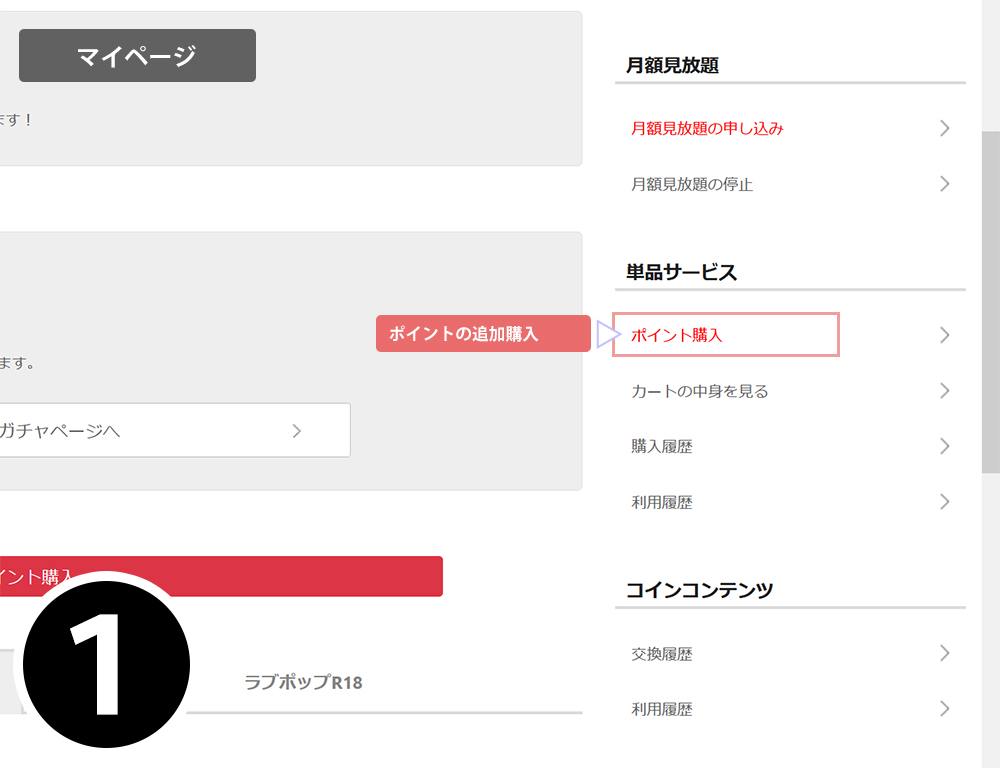
Task: Open the マイページ button
Action: 137,55
